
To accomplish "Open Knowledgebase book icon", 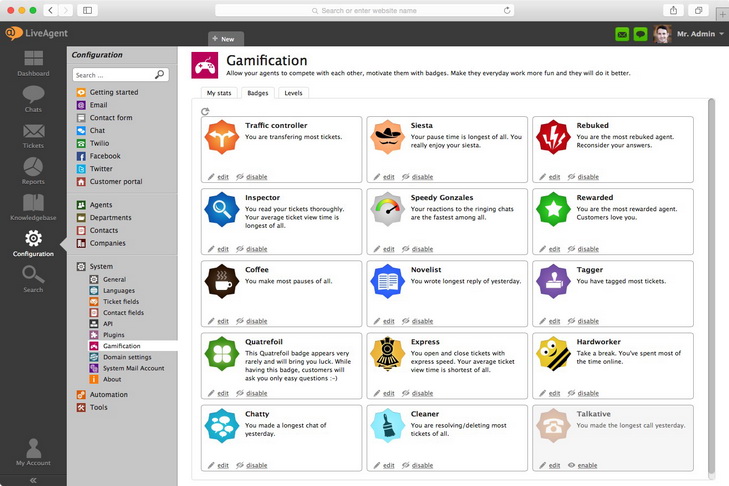I will pos(33,203).
